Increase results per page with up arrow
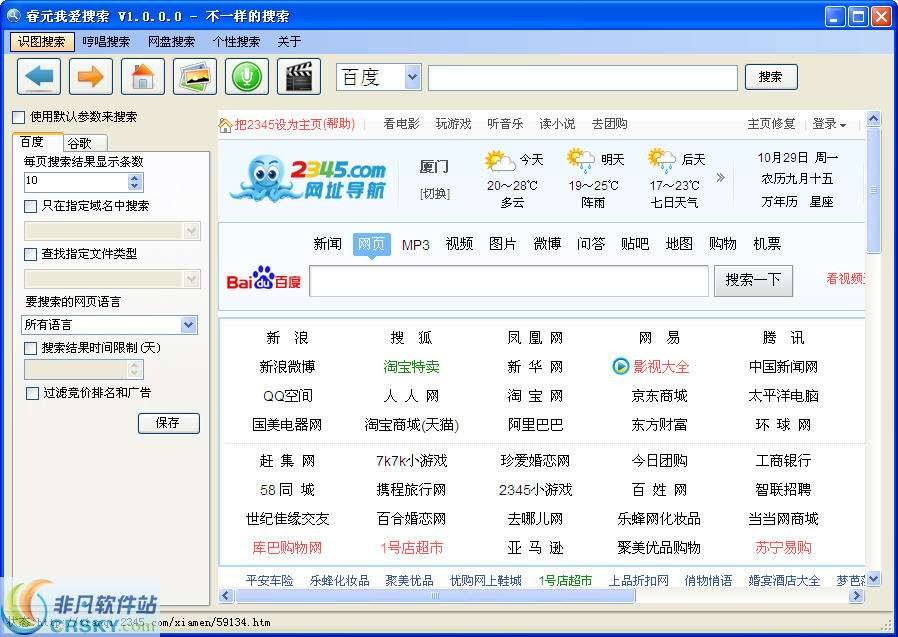 [135, 178]
